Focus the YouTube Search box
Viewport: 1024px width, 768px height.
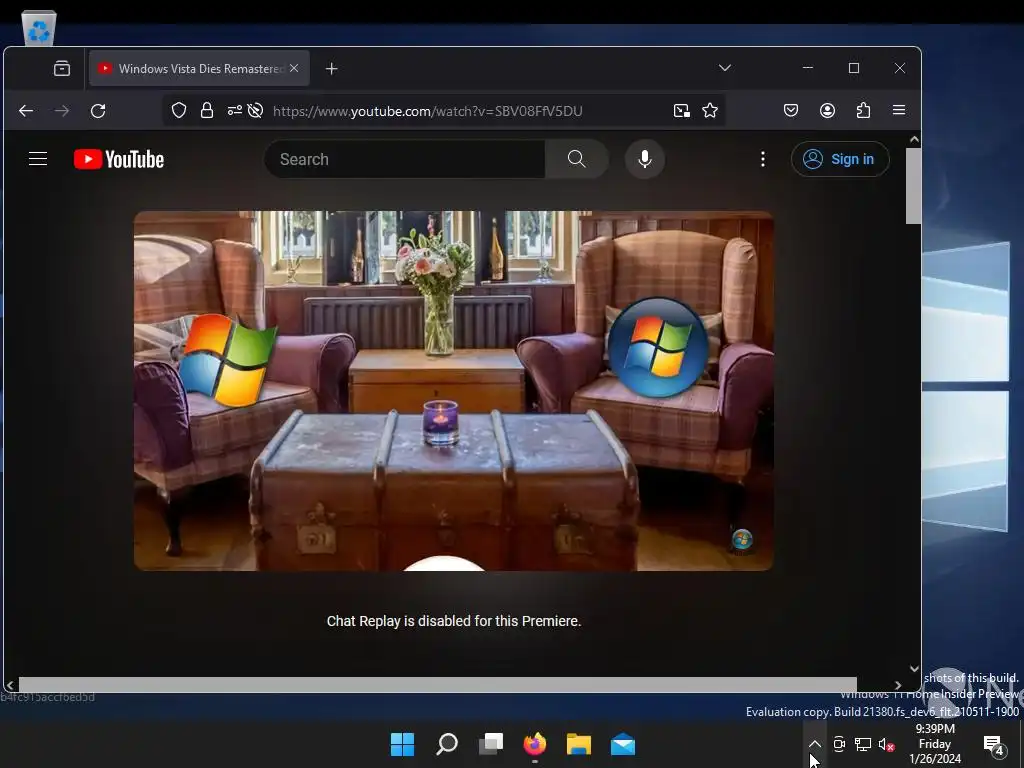(x=405, y=159)
